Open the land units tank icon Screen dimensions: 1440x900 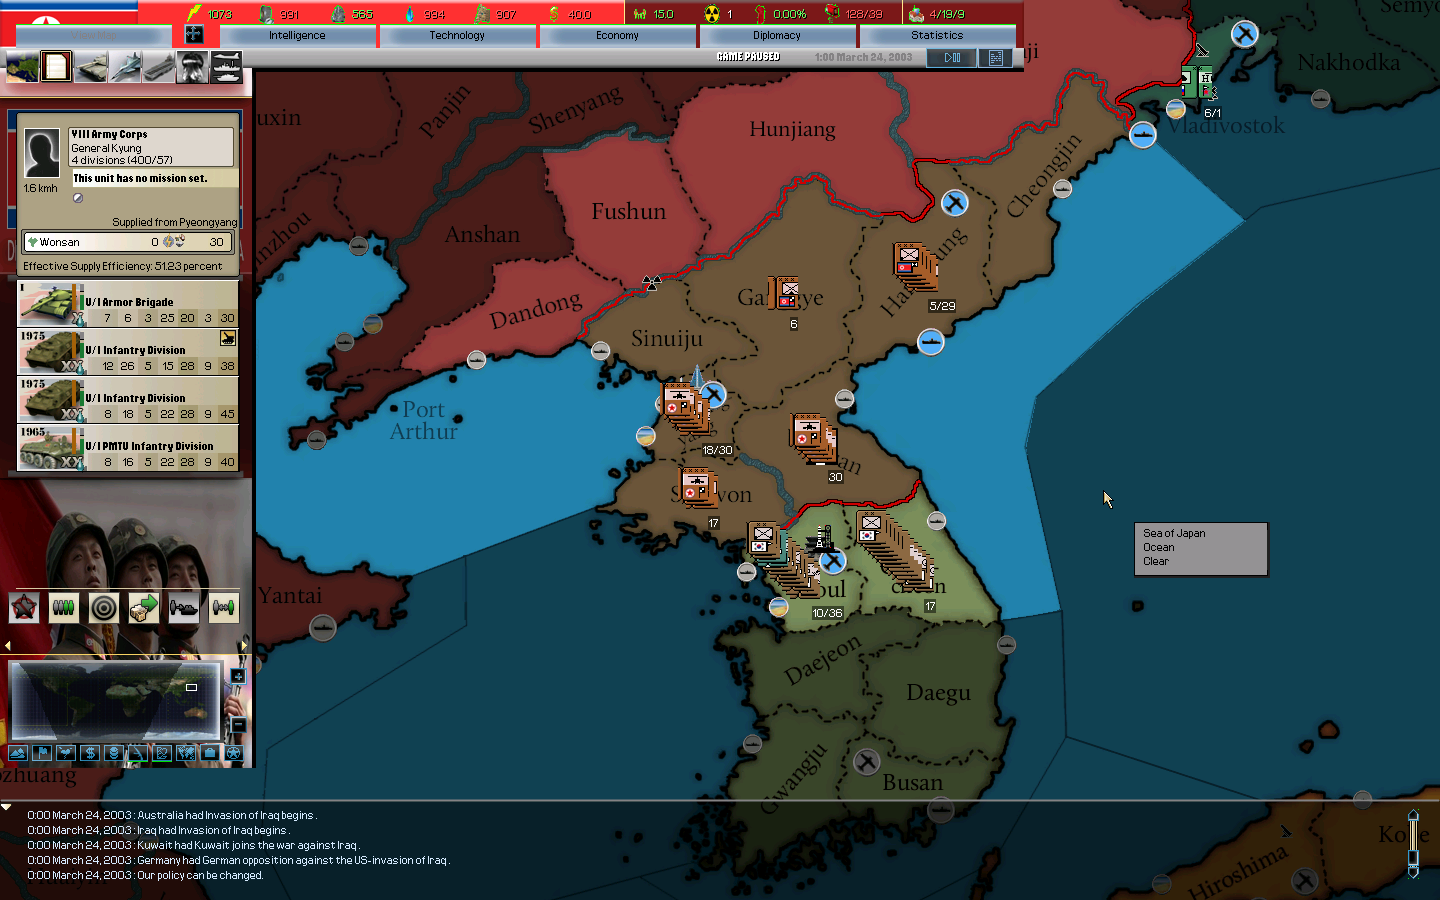coord(91,67)
